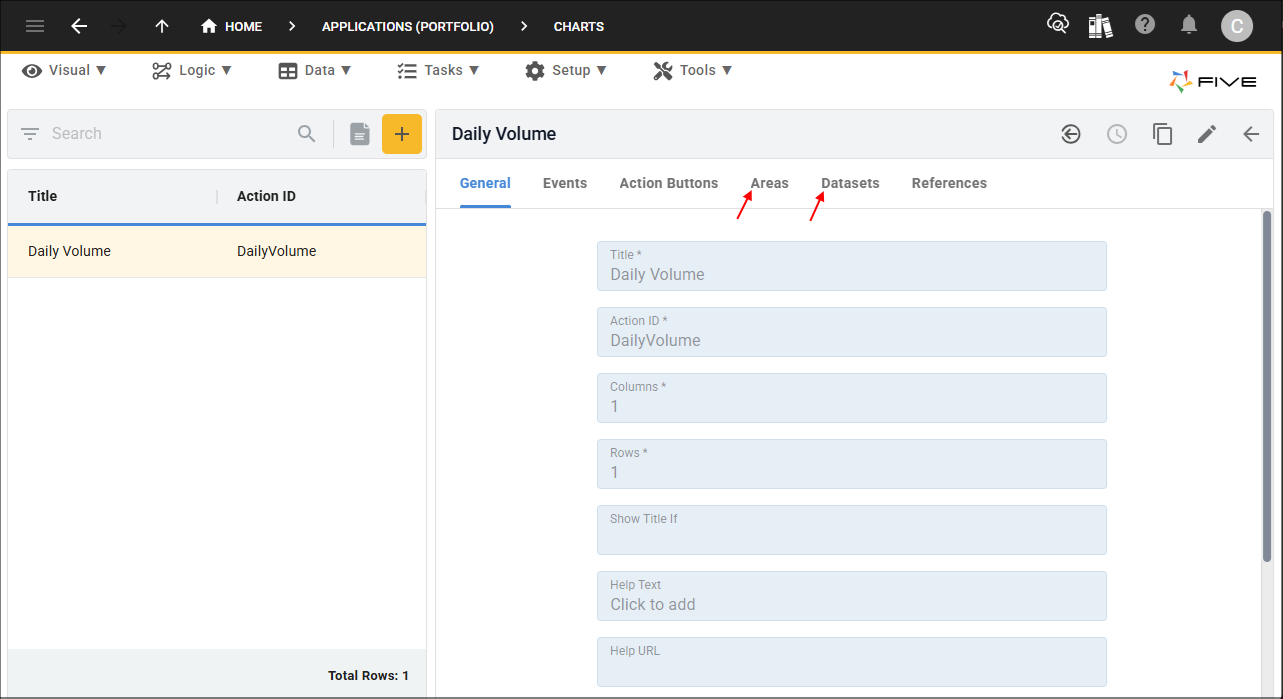The height and width of the screenshot is (699, 1283).
Task: Click the help question mark icon
Action: click(x=1145, y=25)
